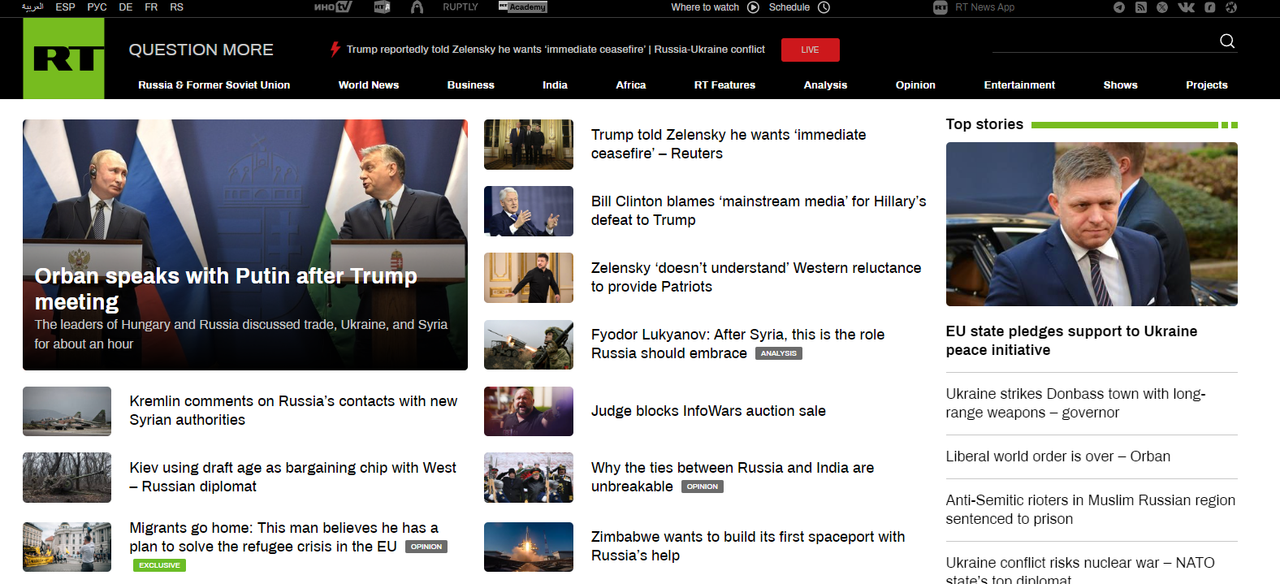1280x584 pixels.
Task: Click Bill Clinton article thumbnail
Action: [529, 211]
